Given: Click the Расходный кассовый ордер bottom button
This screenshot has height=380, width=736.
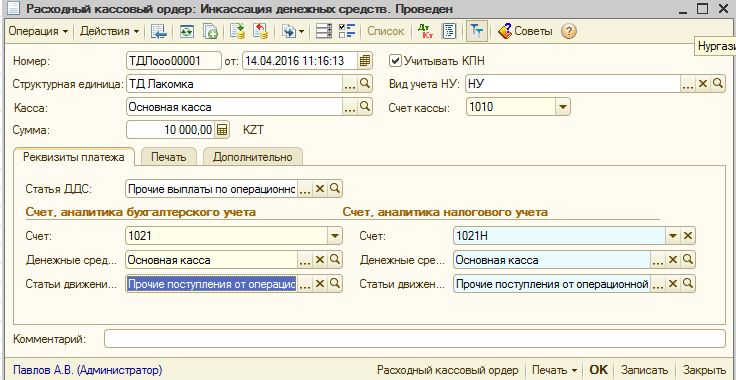Looking at the screenshot, I should click(x=448, y=370).
